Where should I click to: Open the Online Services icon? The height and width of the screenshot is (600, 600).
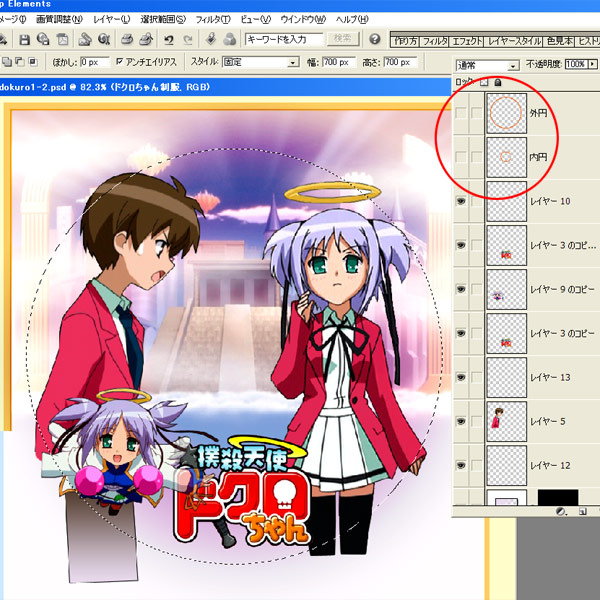[x=104, y=39]
